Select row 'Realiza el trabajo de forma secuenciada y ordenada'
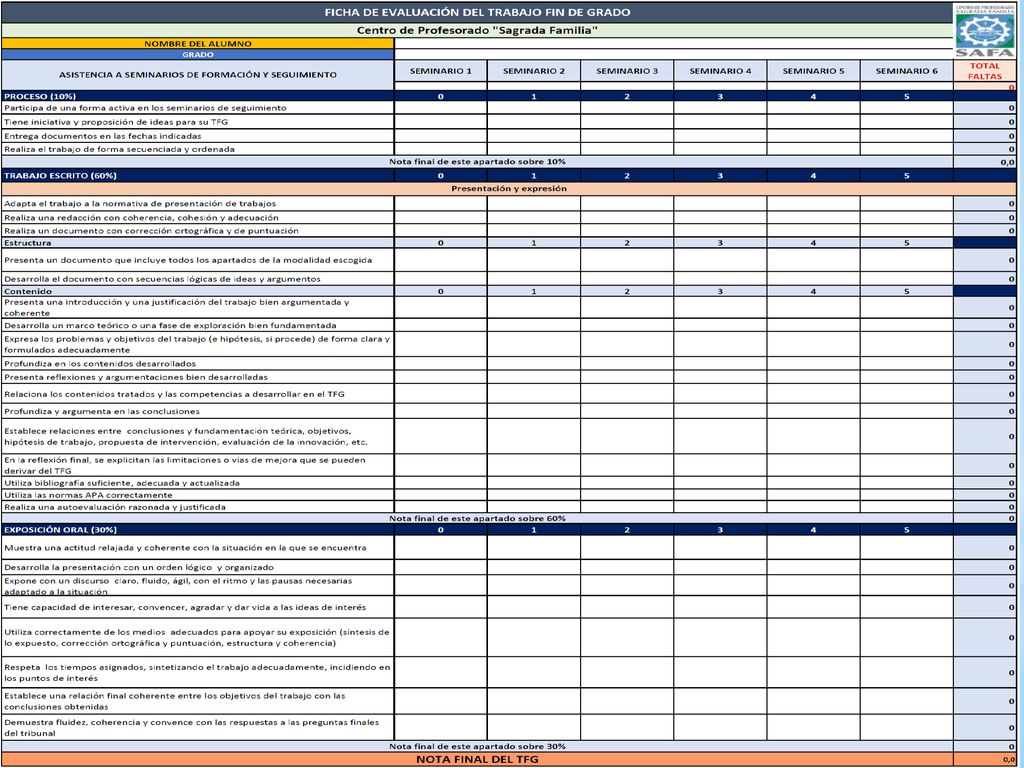 [x=509, y=149]
